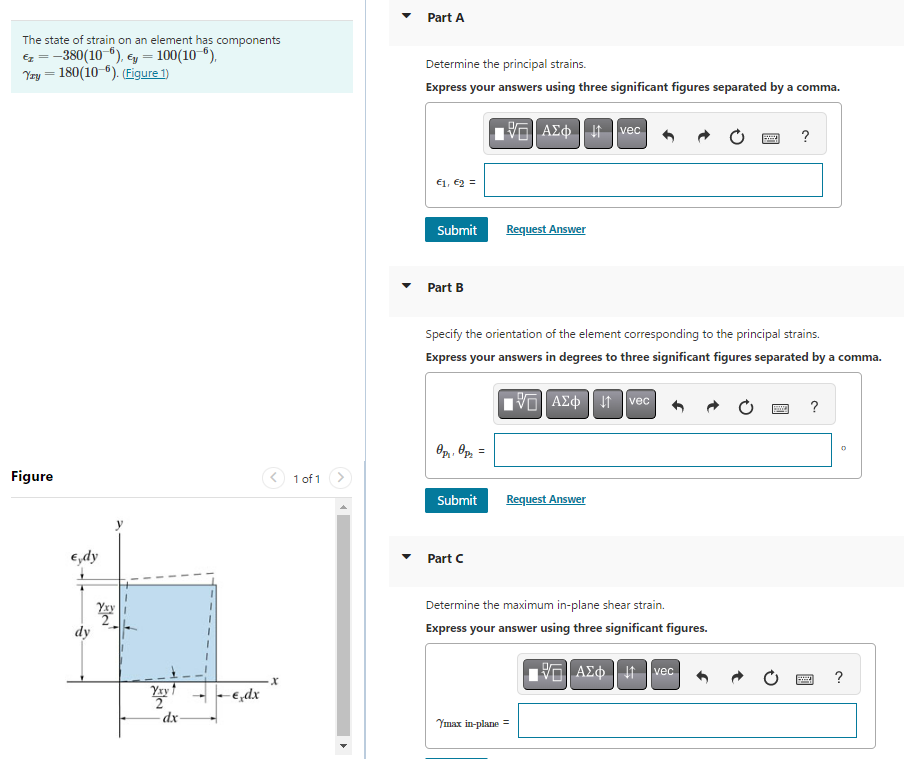The width and height of the screenshot is (904, 759).
Task: Undo last entry in Part A
Action: pos(668,136)
